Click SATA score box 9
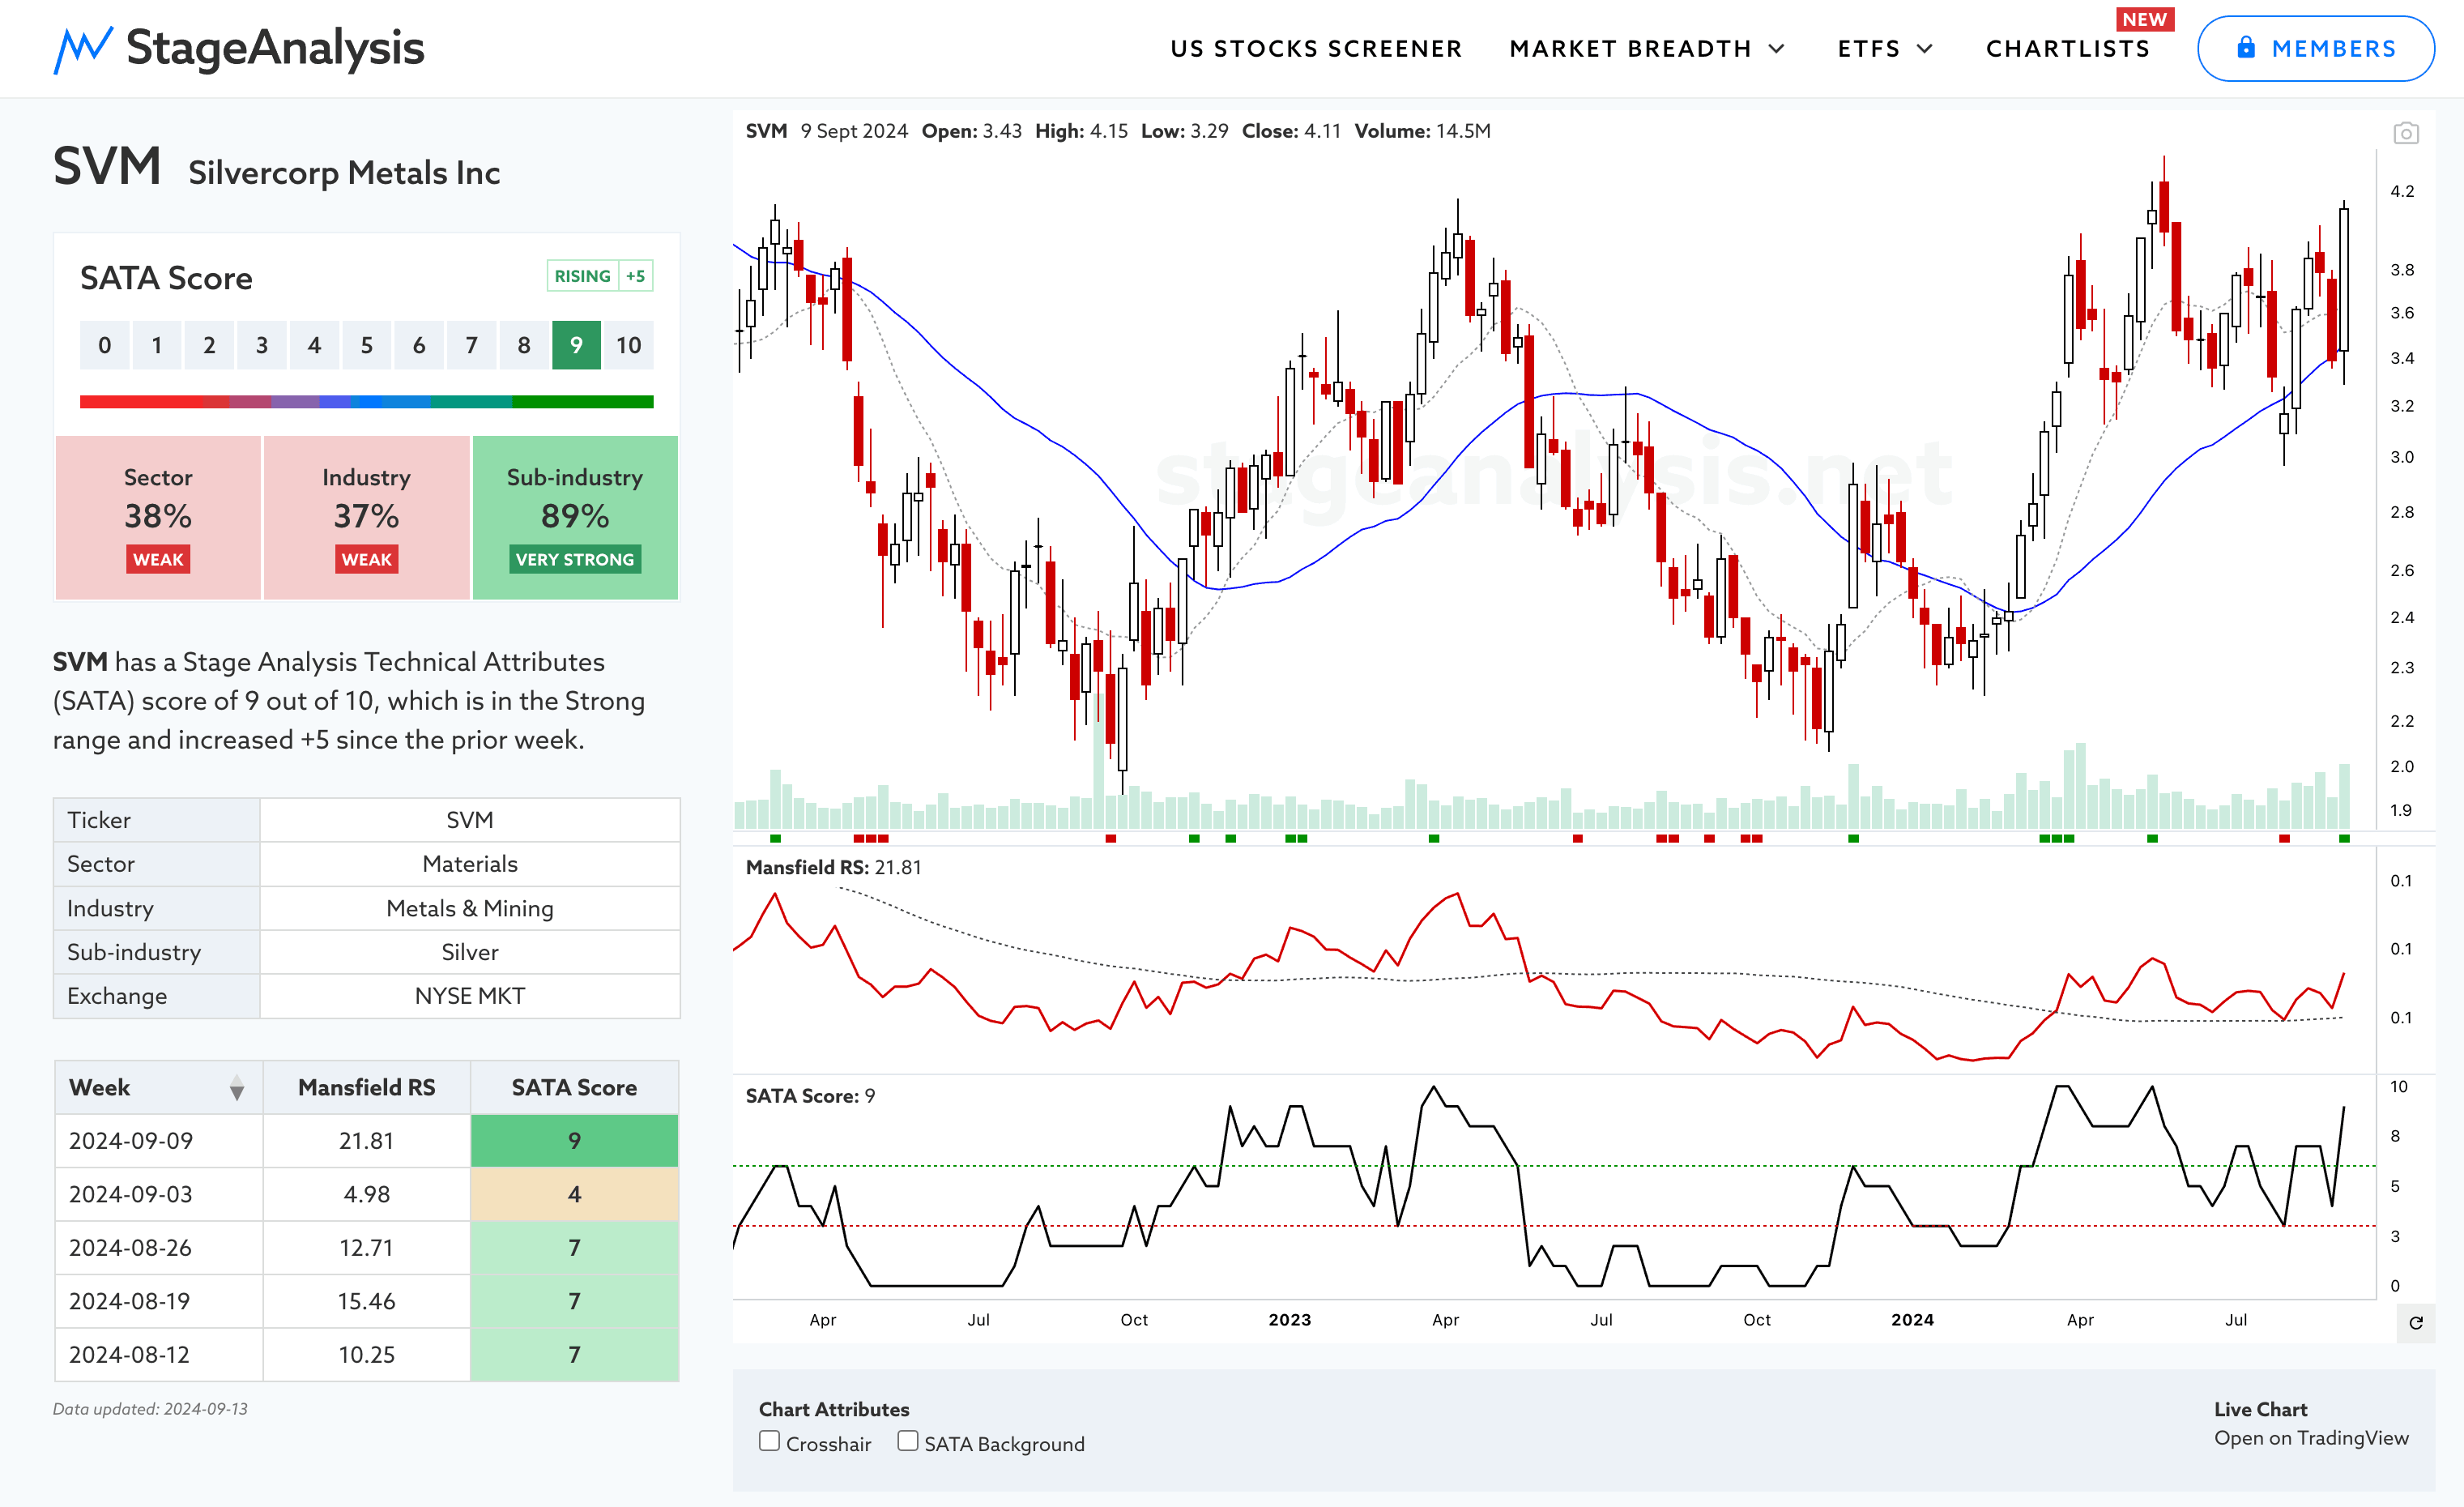Viewport: 2464px width, 1507px height. coord(576,346)
